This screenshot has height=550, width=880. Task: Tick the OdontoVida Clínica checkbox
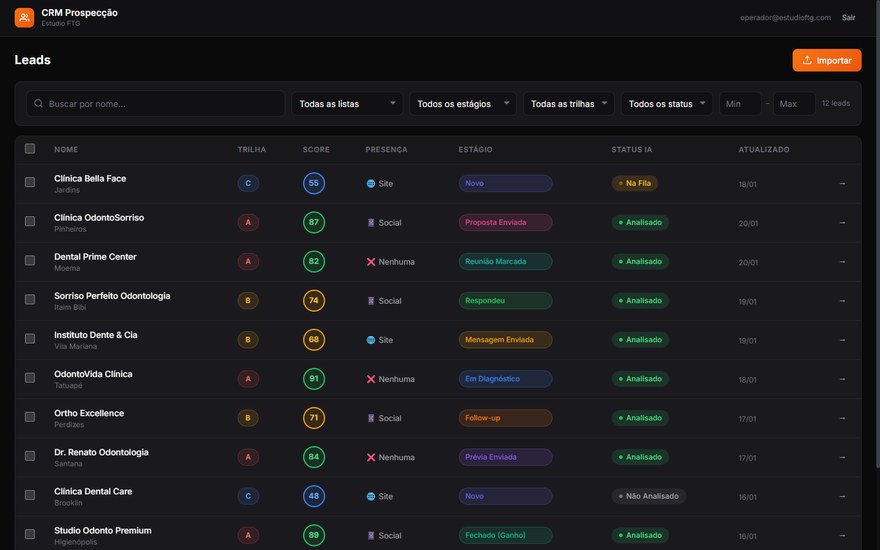pos(30,378)
